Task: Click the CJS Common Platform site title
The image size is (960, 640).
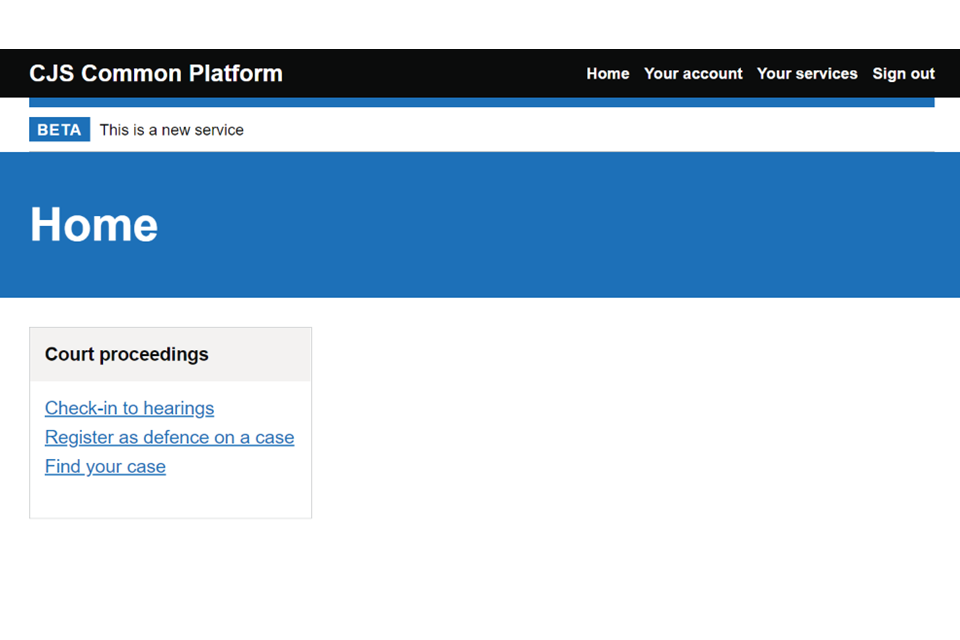Action: [x=156, y=74]
